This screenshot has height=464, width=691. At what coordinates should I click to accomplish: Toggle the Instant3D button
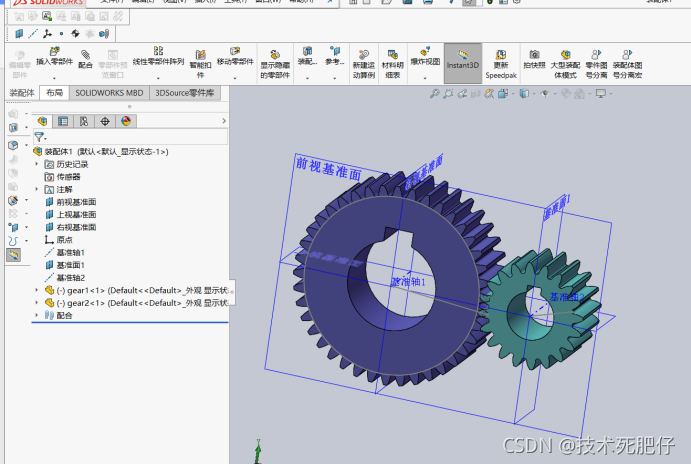pos(462,63)
